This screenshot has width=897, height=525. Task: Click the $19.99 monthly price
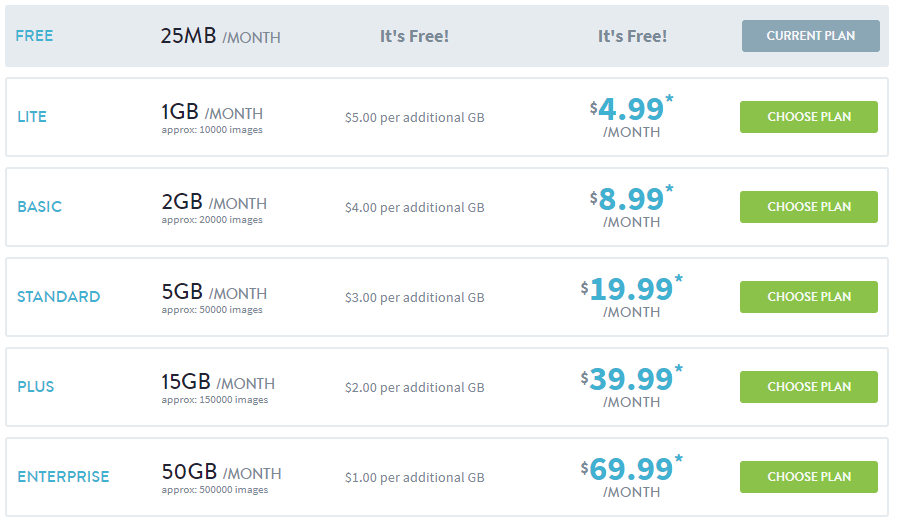tap(631, 289)
